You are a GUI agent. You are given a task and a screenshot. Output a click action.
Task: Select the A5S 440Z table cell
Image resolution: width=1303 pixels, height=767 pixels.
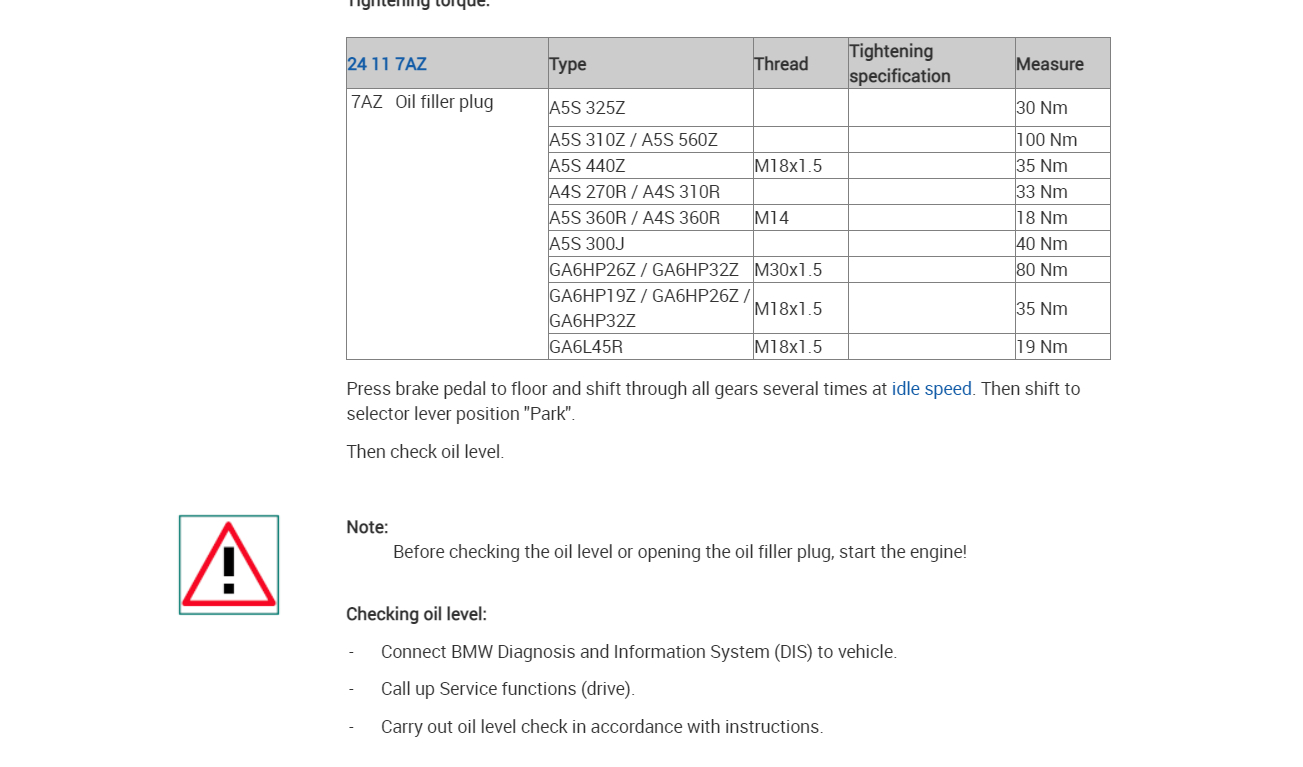[587, 166]
